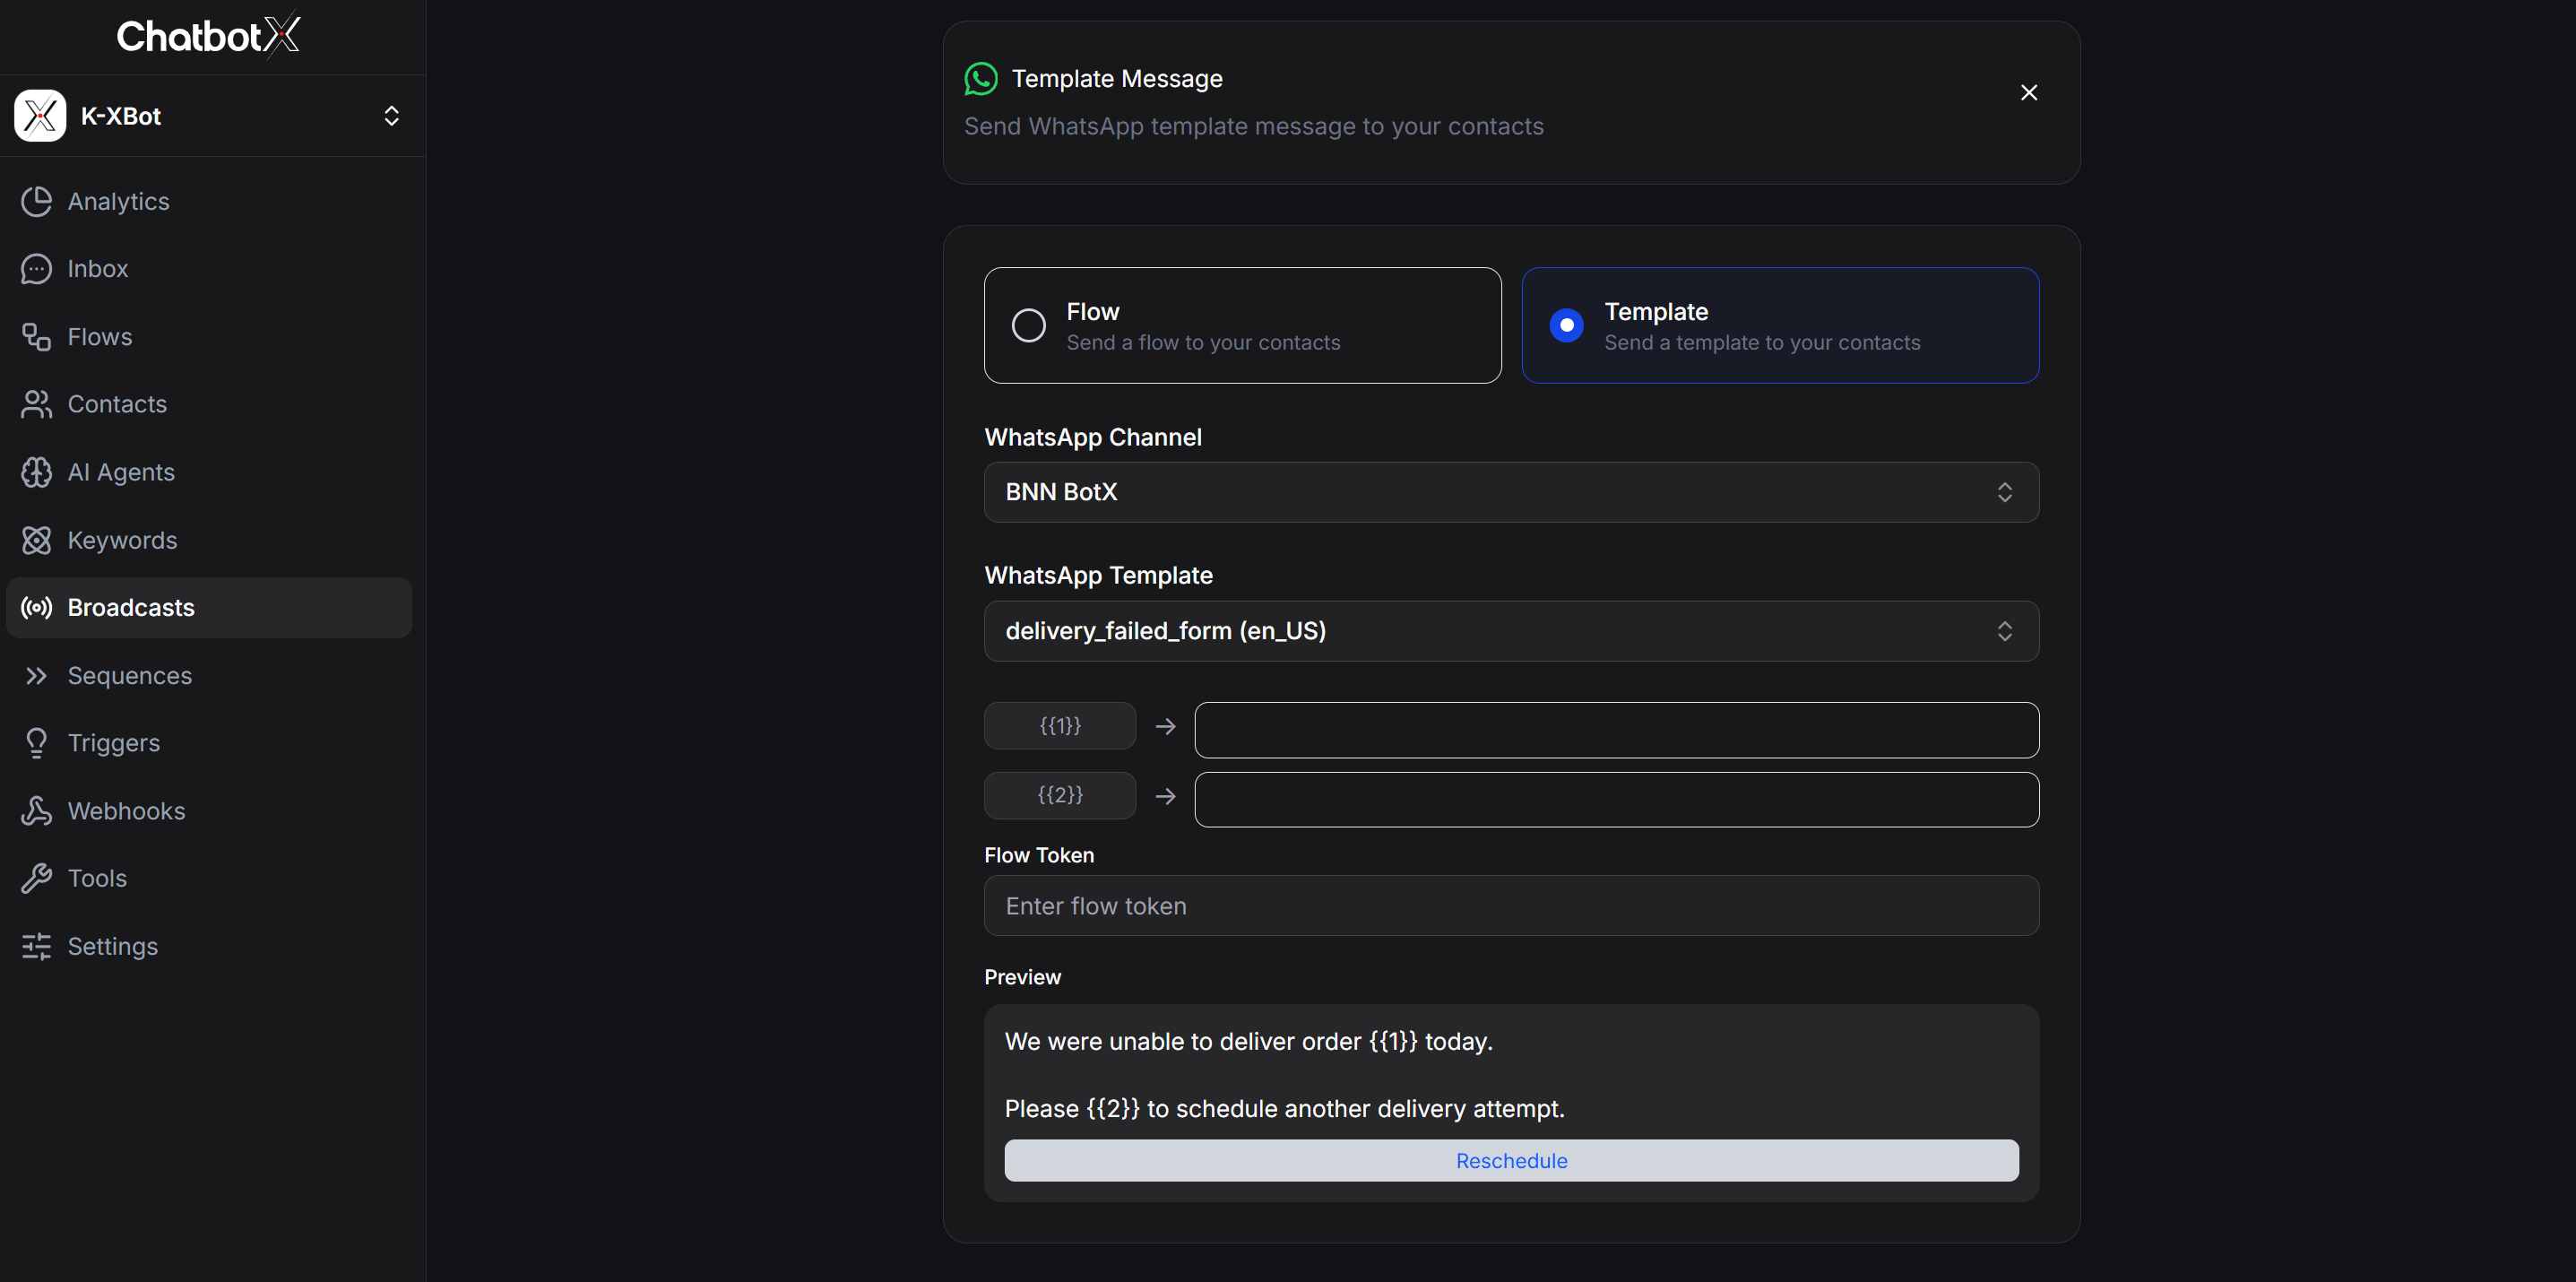Select Broadcasts in the sidebar
This screenshot has width=2576, height=1282.
point(209,608)
